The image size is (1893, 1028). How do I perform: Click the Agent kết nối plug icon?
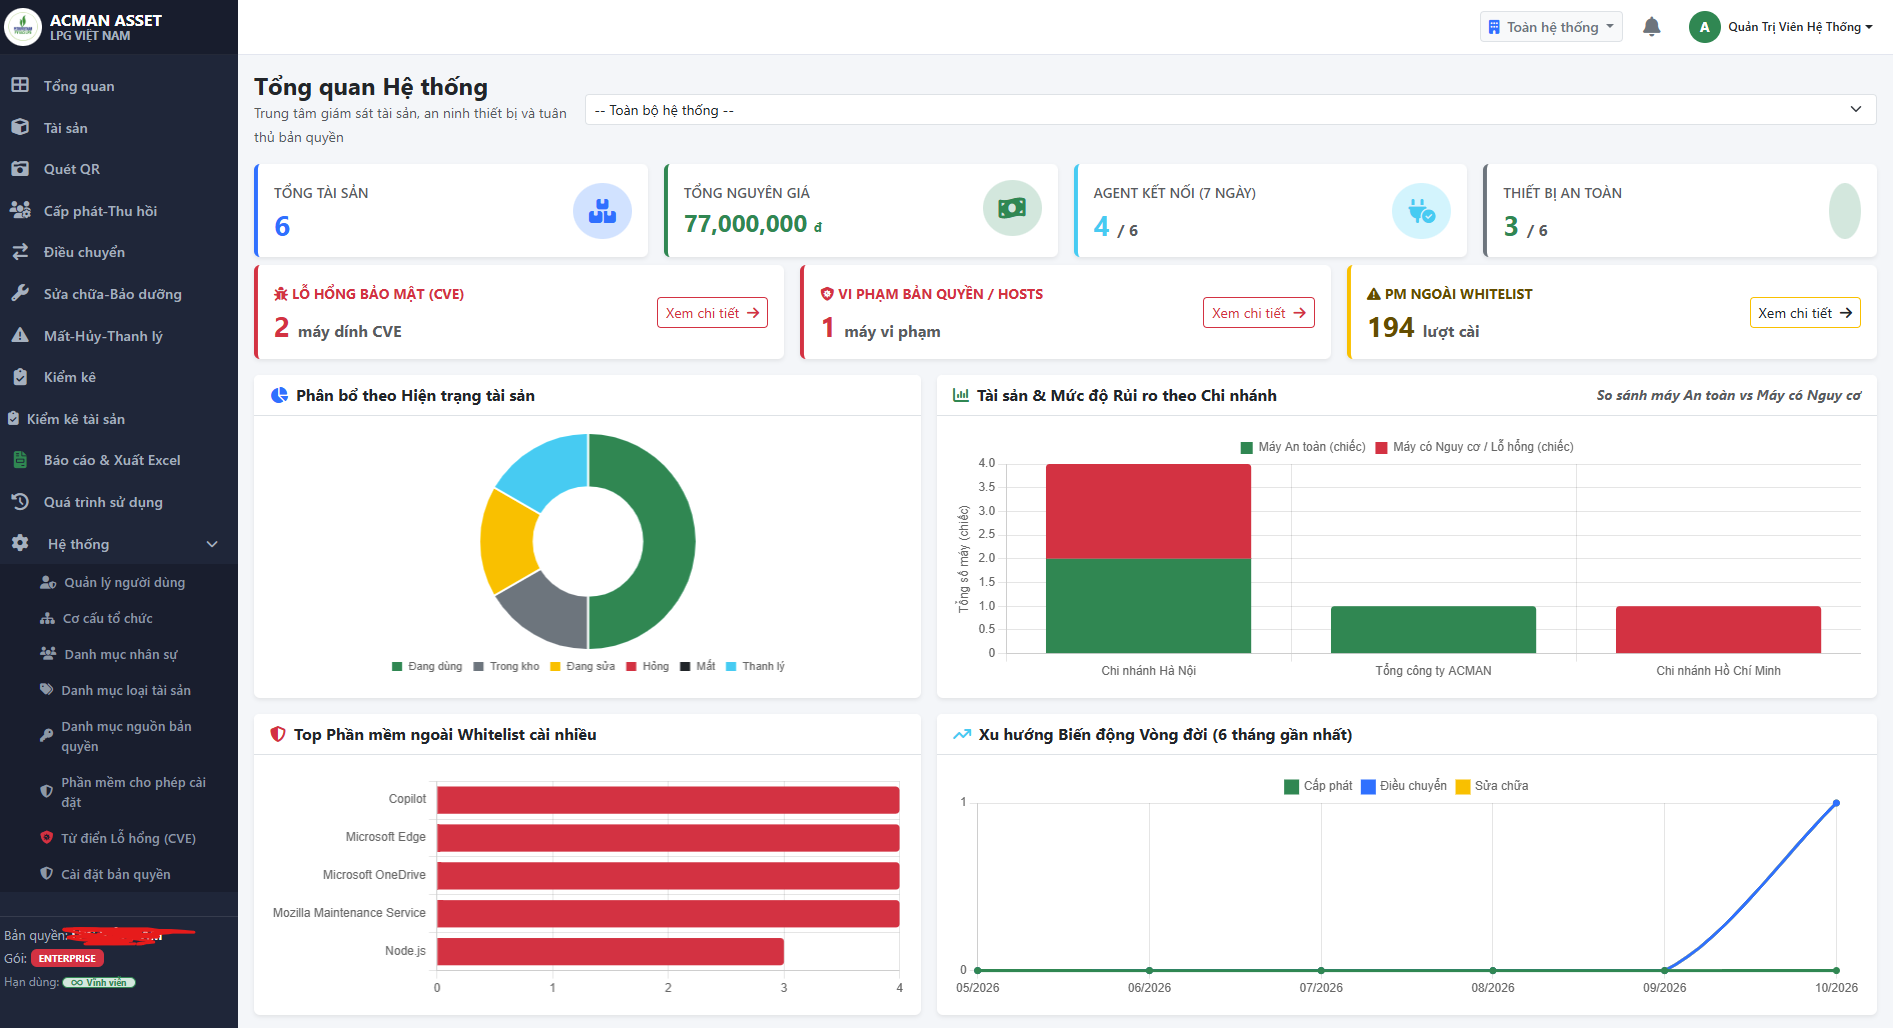point(1421,211)
